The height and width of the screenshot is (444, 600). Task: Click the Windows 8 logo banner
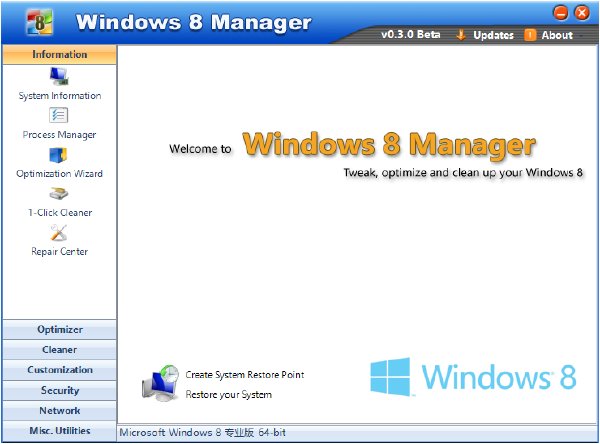click(473, 377)
